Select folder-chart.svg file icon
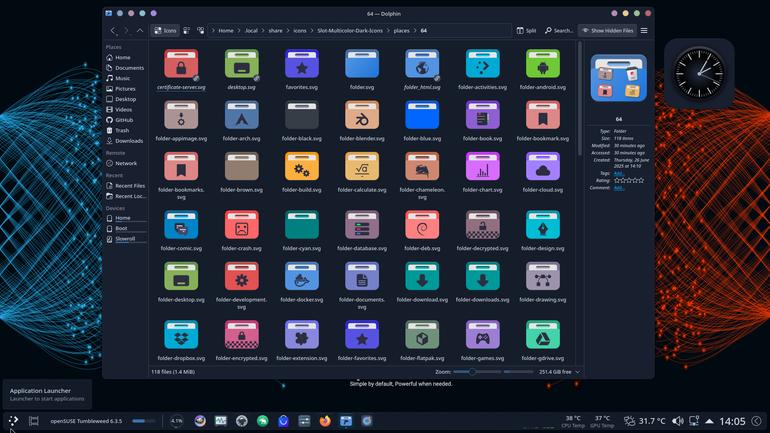Viewport: 770px width, 433px height. [x=482, y=166]
